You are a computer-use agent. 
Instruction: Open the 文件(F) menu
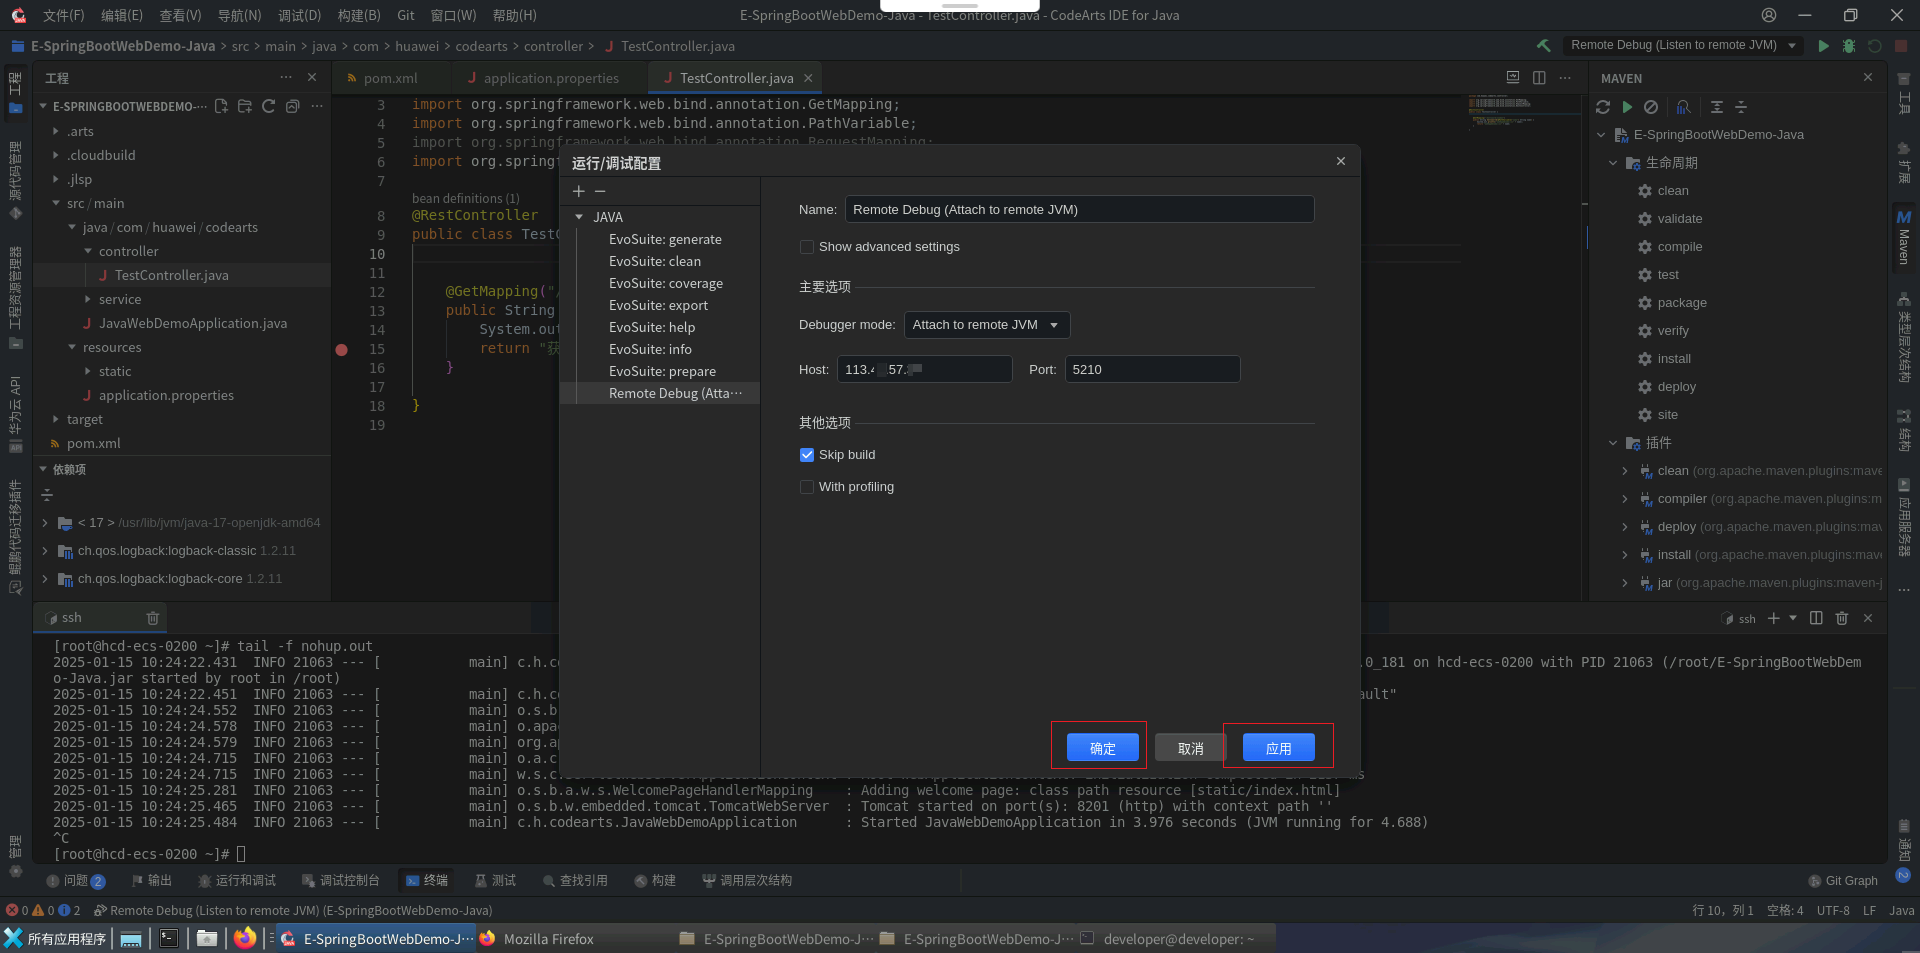point(64,15)
